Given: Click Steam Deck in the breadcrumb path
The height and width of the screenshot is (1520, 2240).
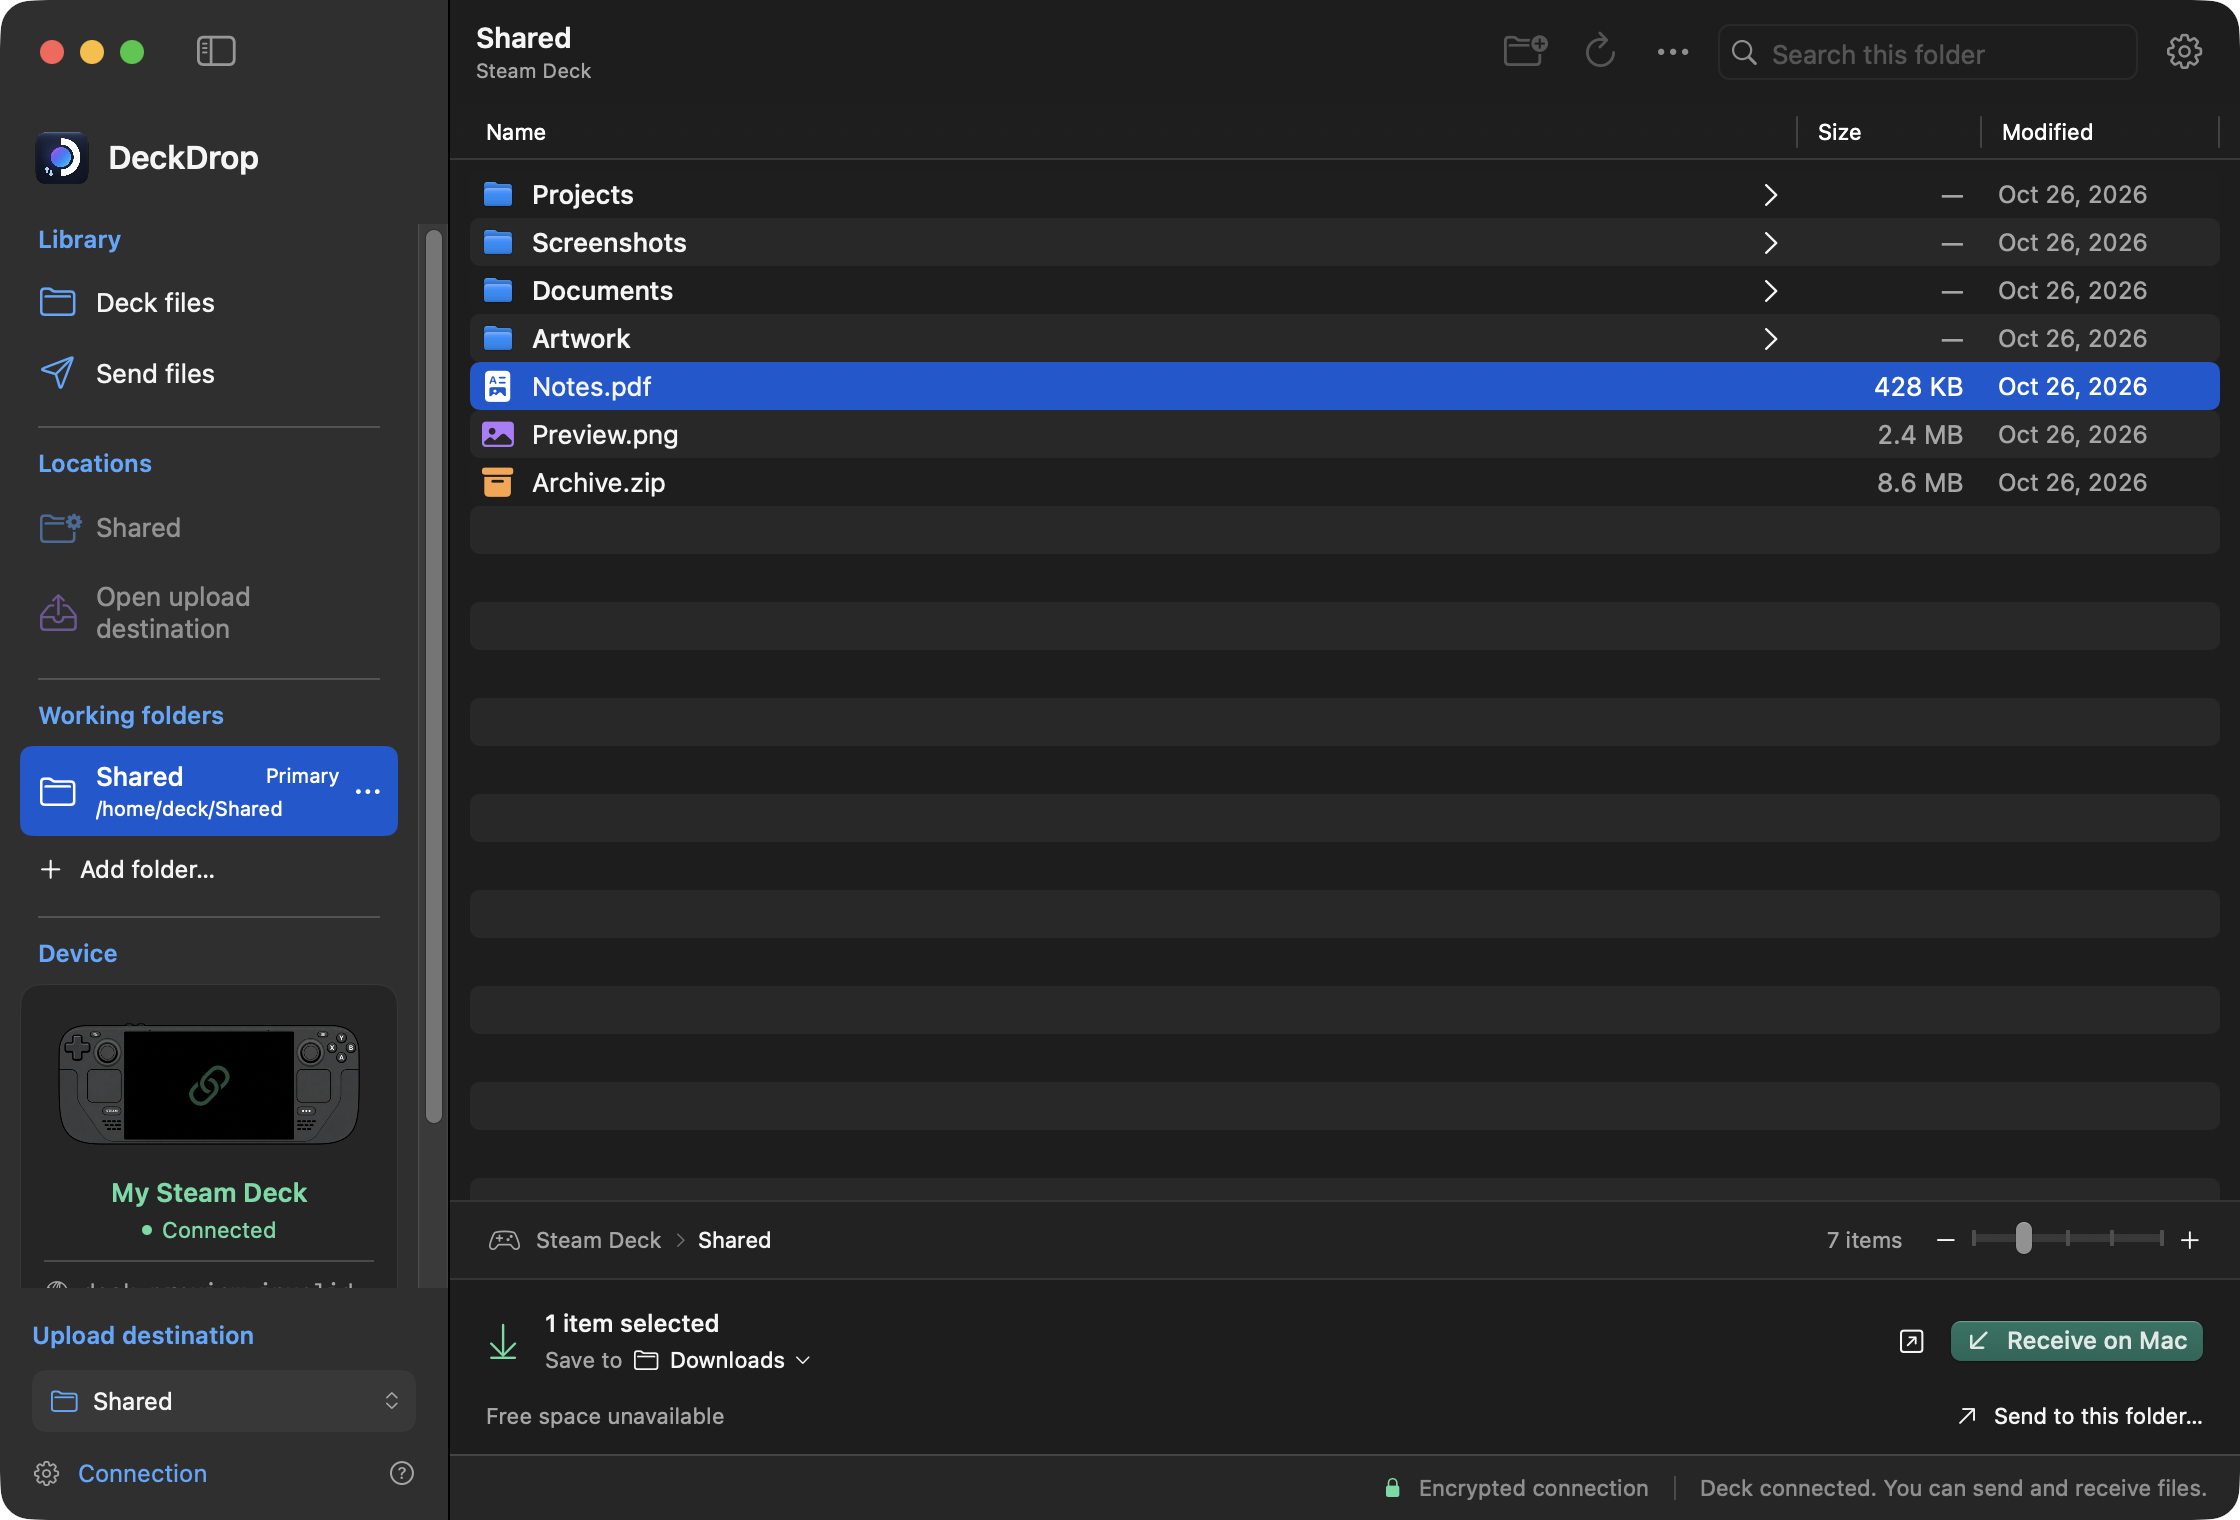Looking at the screenshot, I should click(x=598, y=1240).
